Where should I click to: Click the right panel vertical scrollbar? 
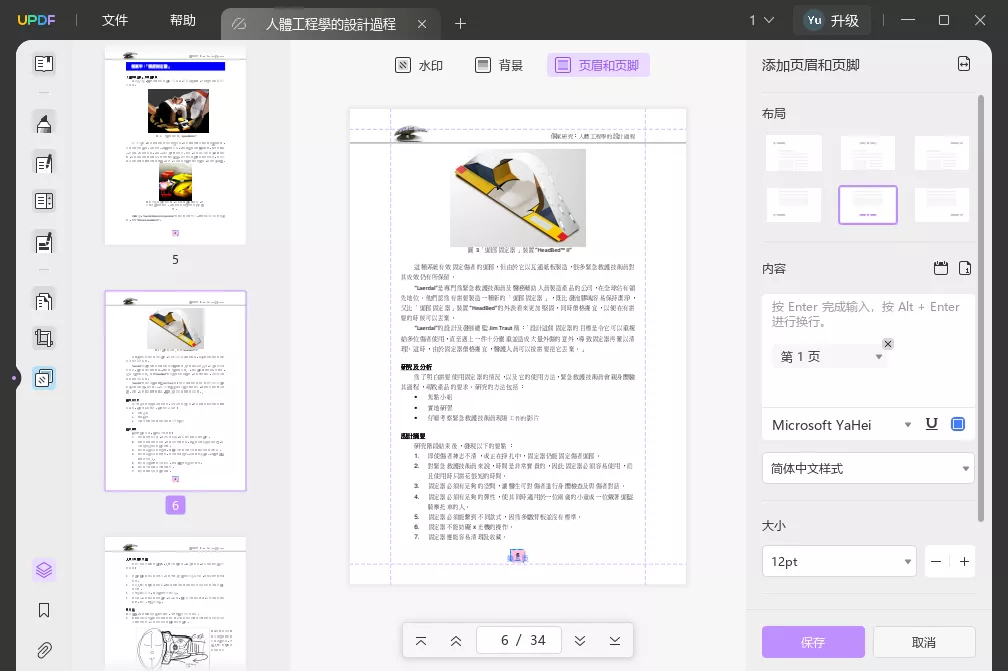point(981,309)
